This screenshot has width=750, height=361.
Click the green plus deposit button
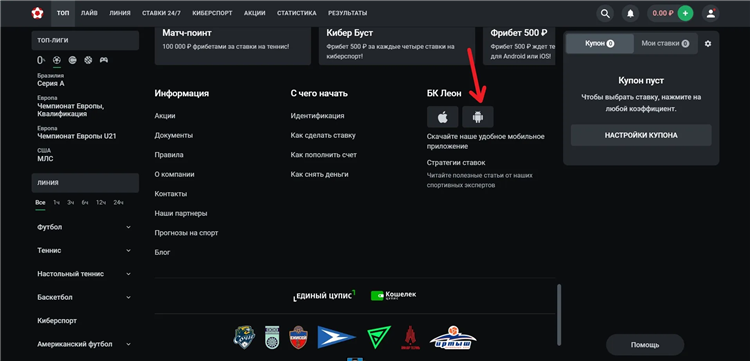pyautogui.click(x=685, y=13)
